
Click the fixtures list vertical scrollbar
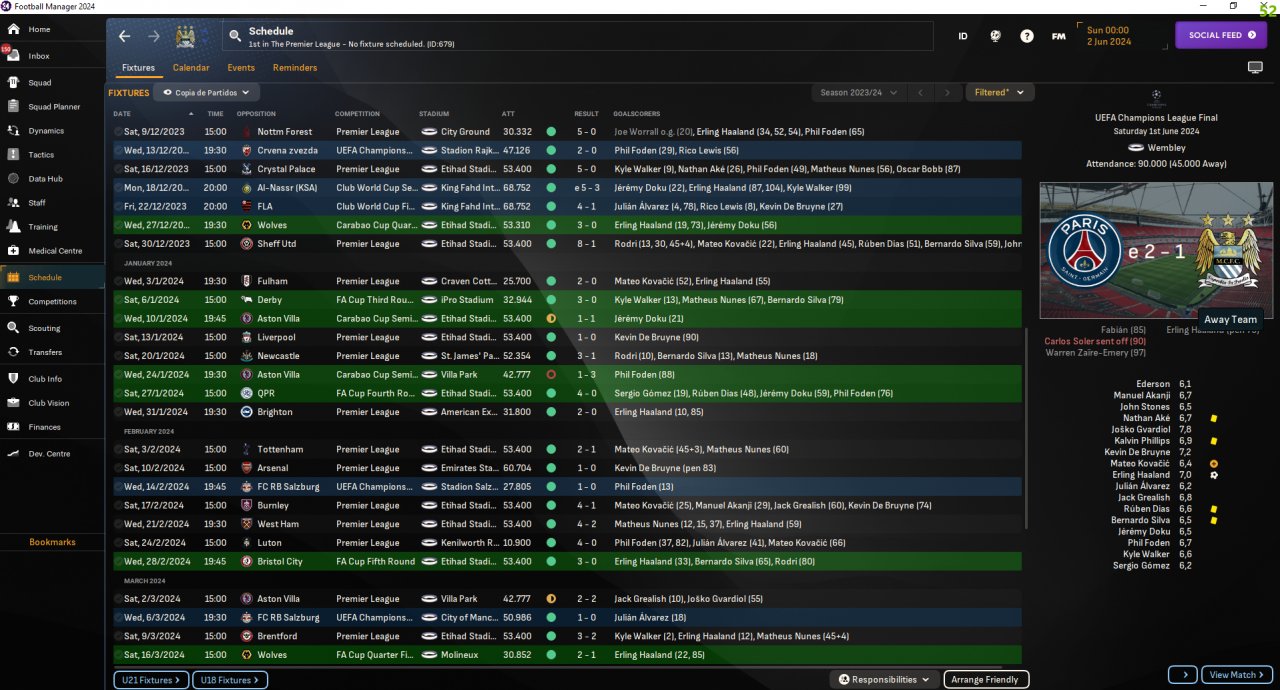tap(1025, 428)
